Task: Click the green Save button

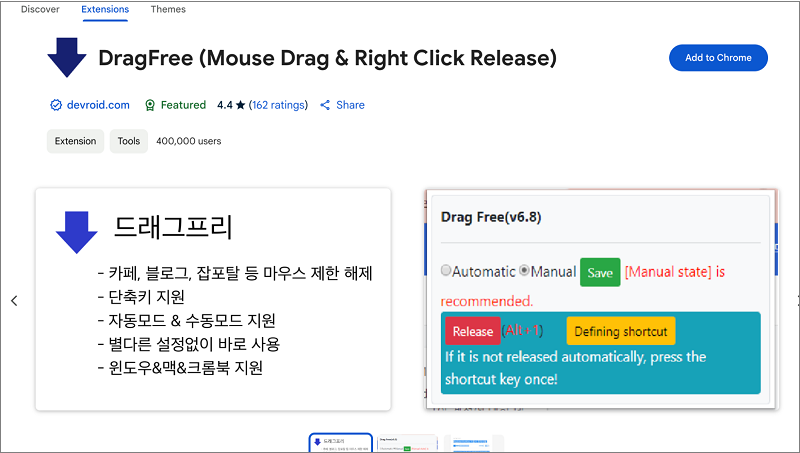Action: pyautogui.click(x=600, y=272)
